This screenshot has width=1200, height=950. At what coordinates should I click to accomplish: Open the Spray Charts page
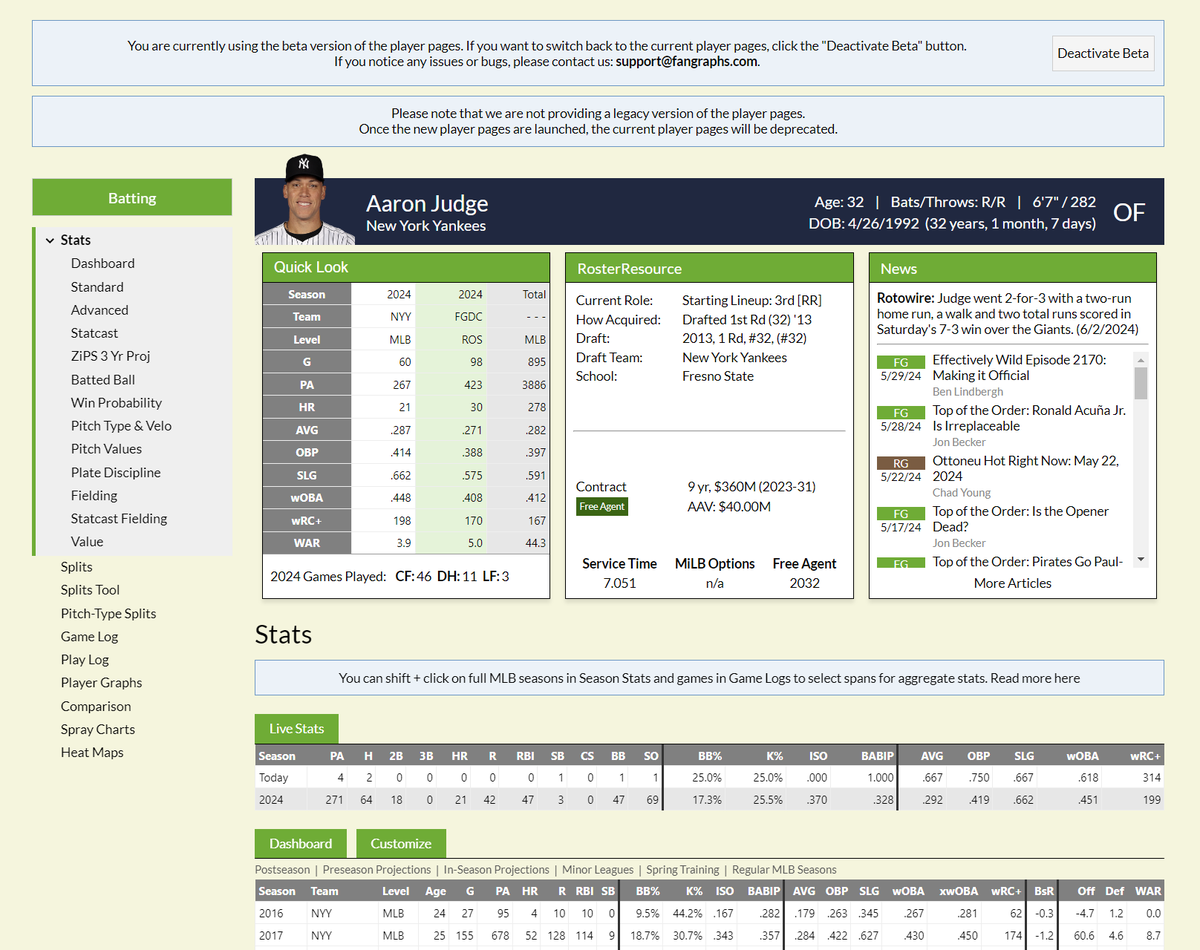coord(98,729)
